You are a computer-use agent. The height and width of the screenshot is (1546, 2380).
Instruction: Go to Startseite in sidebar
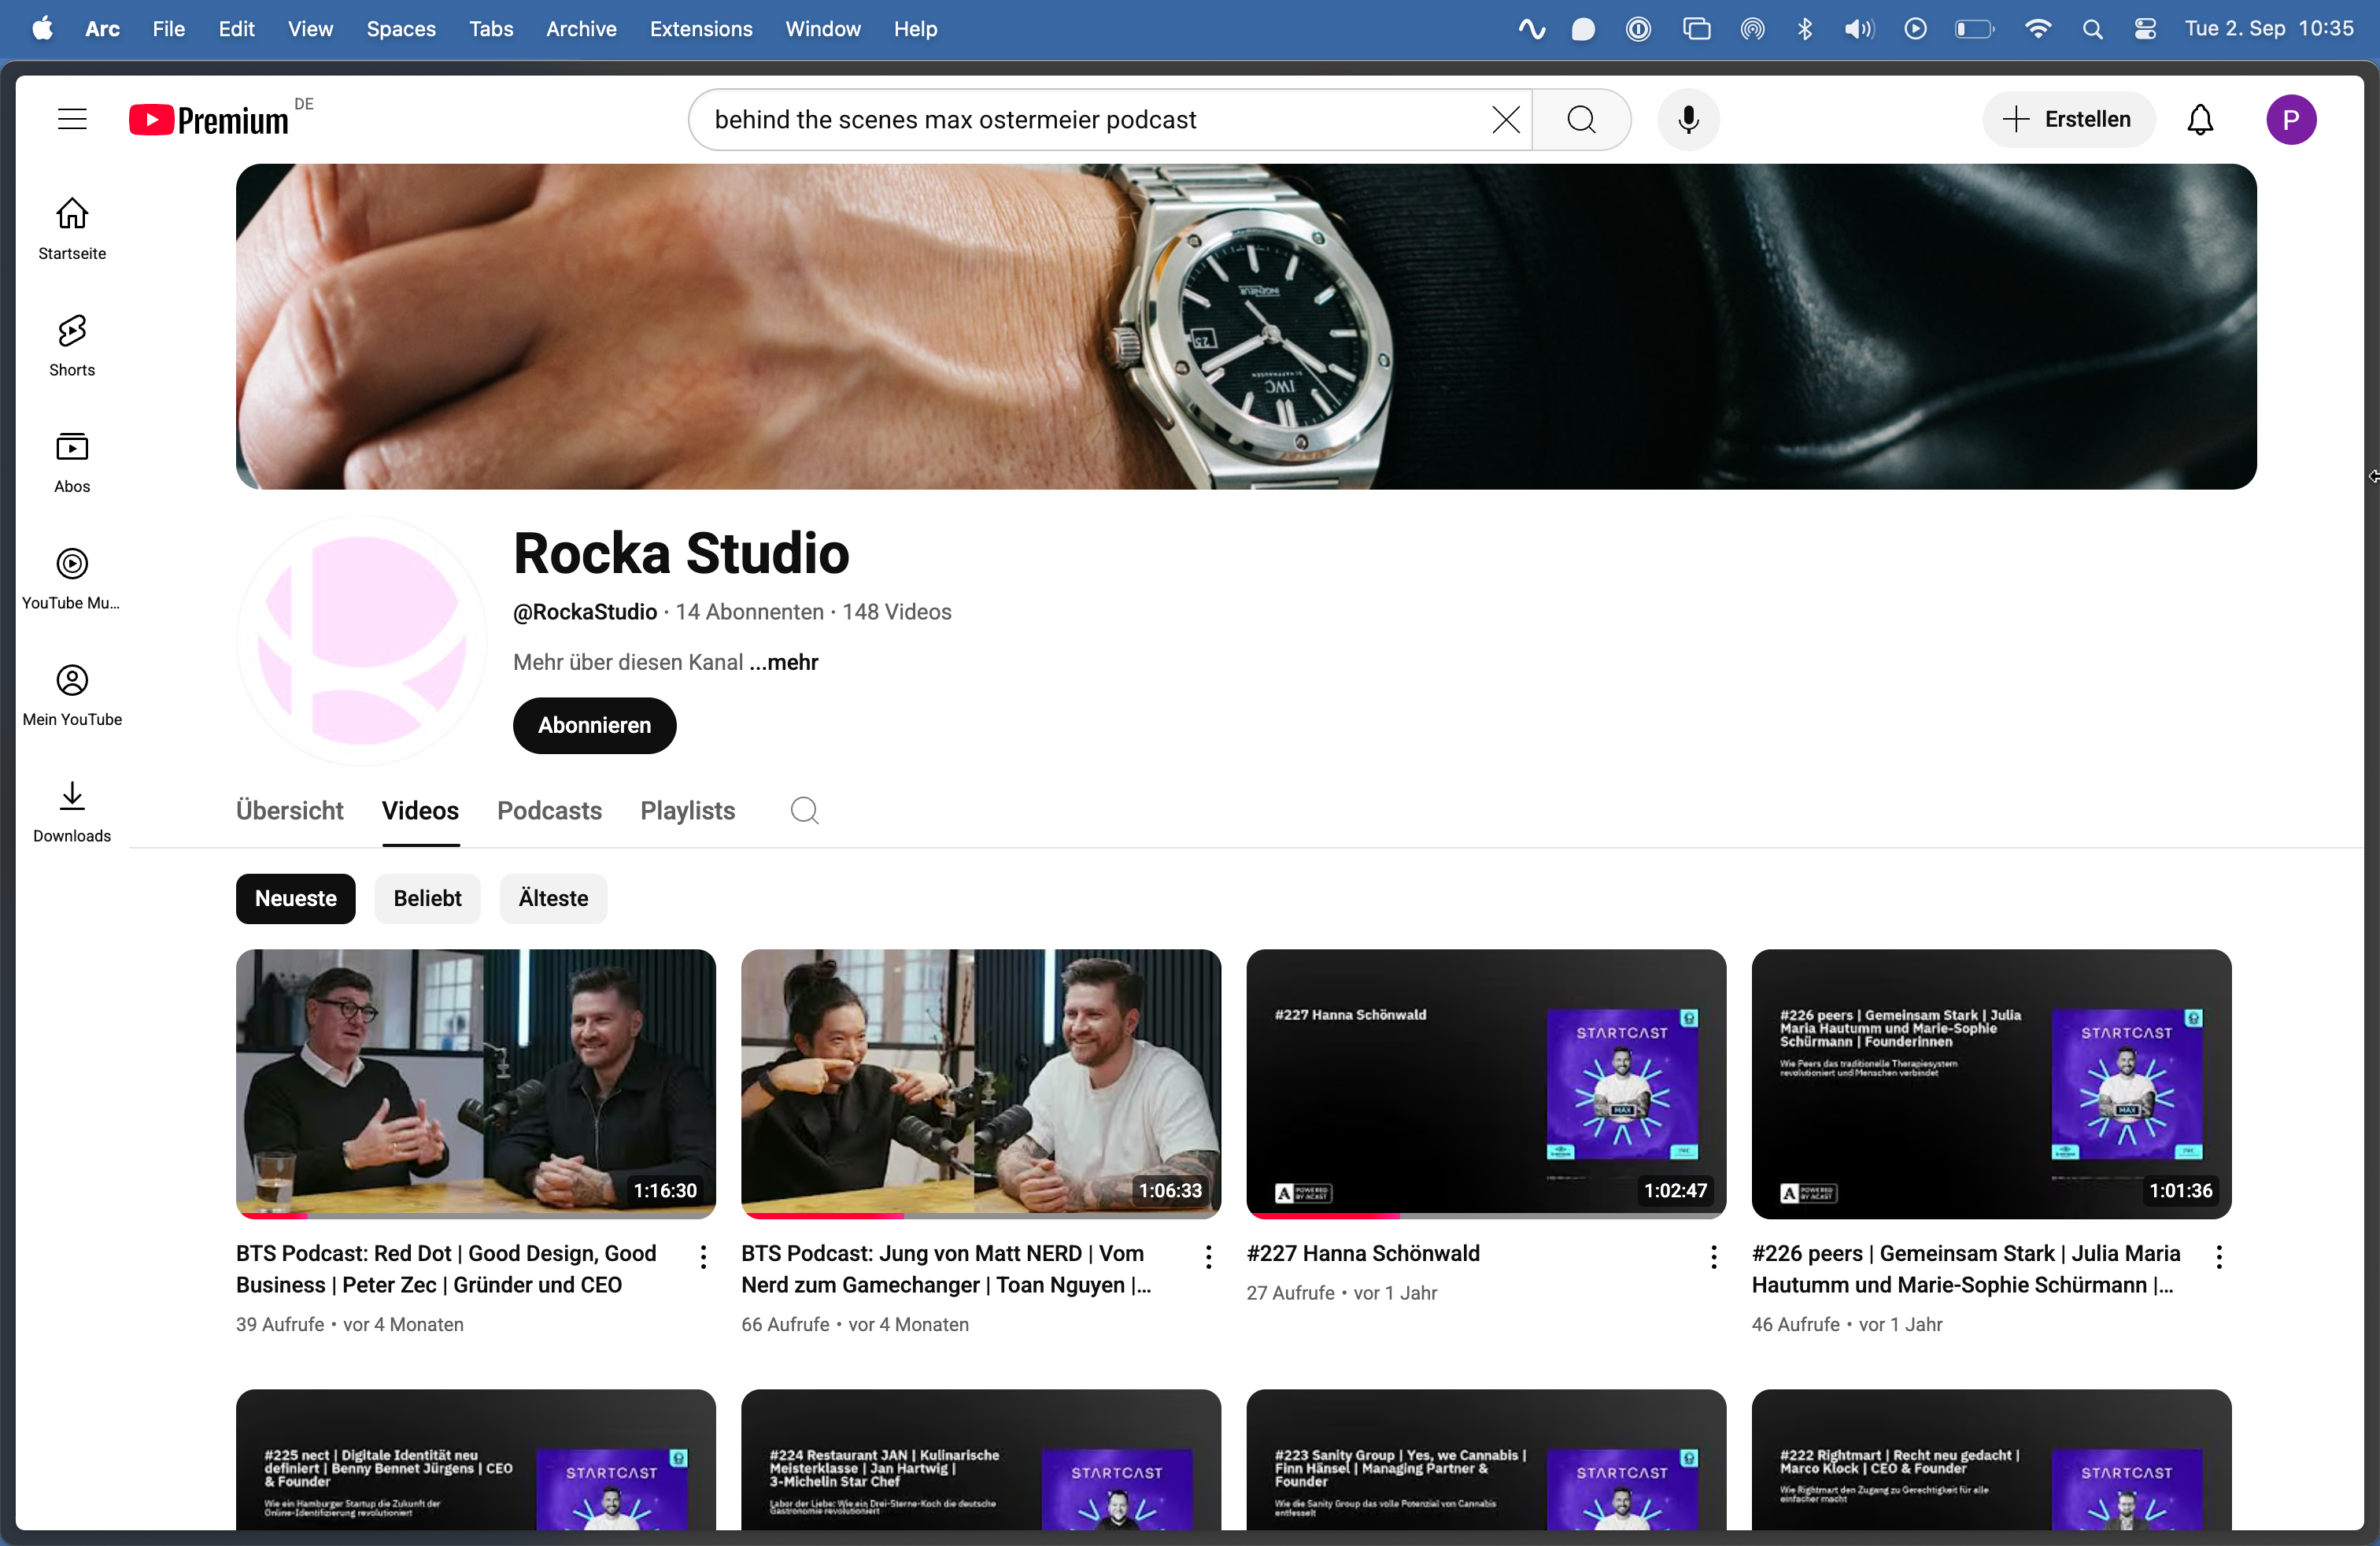[x=72, y=229]
